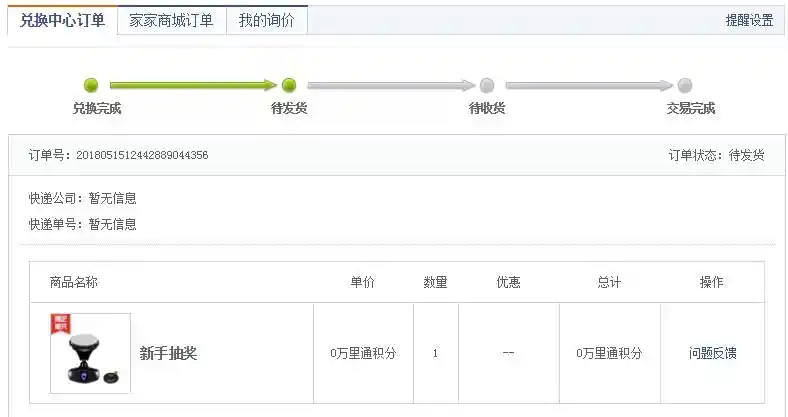
Task: Click the 商品名称 column header
Action: point(74,282)
